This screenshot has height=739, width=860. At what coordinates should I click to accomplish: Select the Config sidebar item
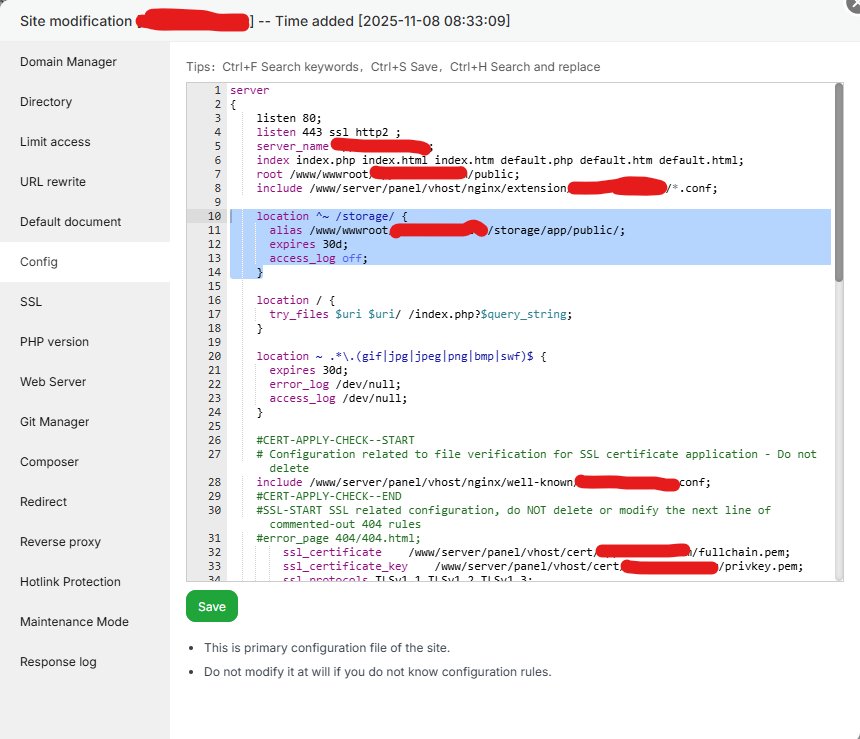click(39, 262)
